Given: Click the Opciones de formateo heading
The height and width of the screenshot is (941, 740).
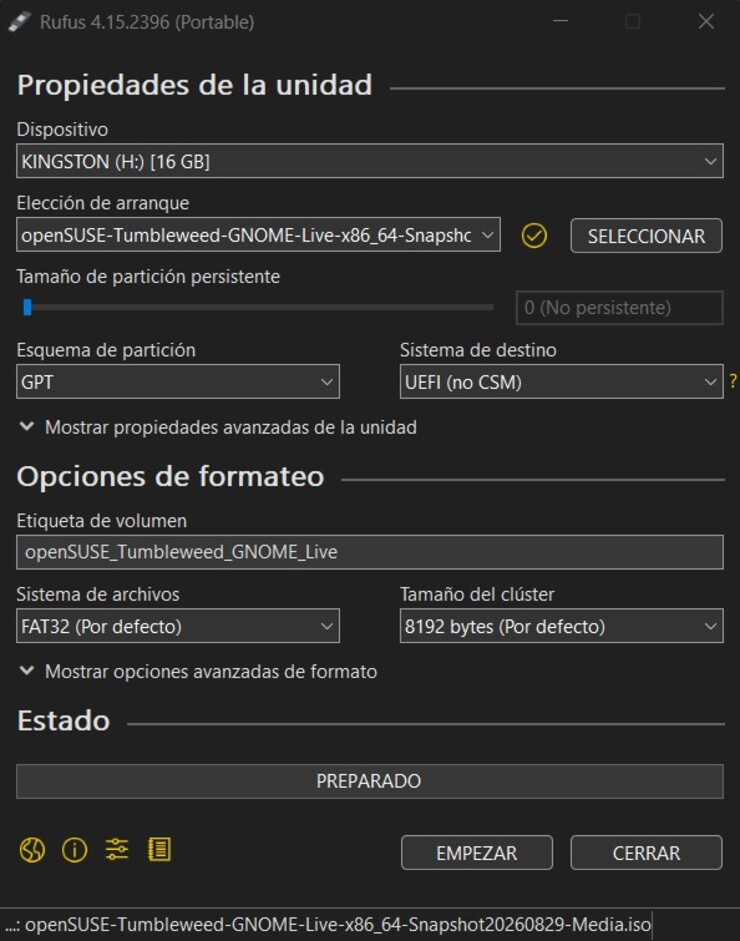Looking at the screenshot, I should tap(170, 477).
